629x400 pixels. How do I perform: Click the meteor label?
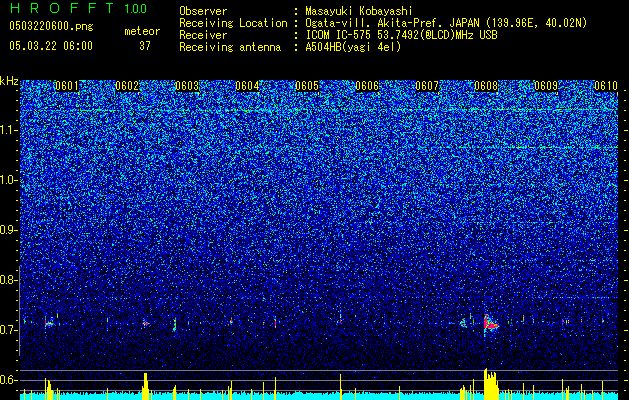142,31
